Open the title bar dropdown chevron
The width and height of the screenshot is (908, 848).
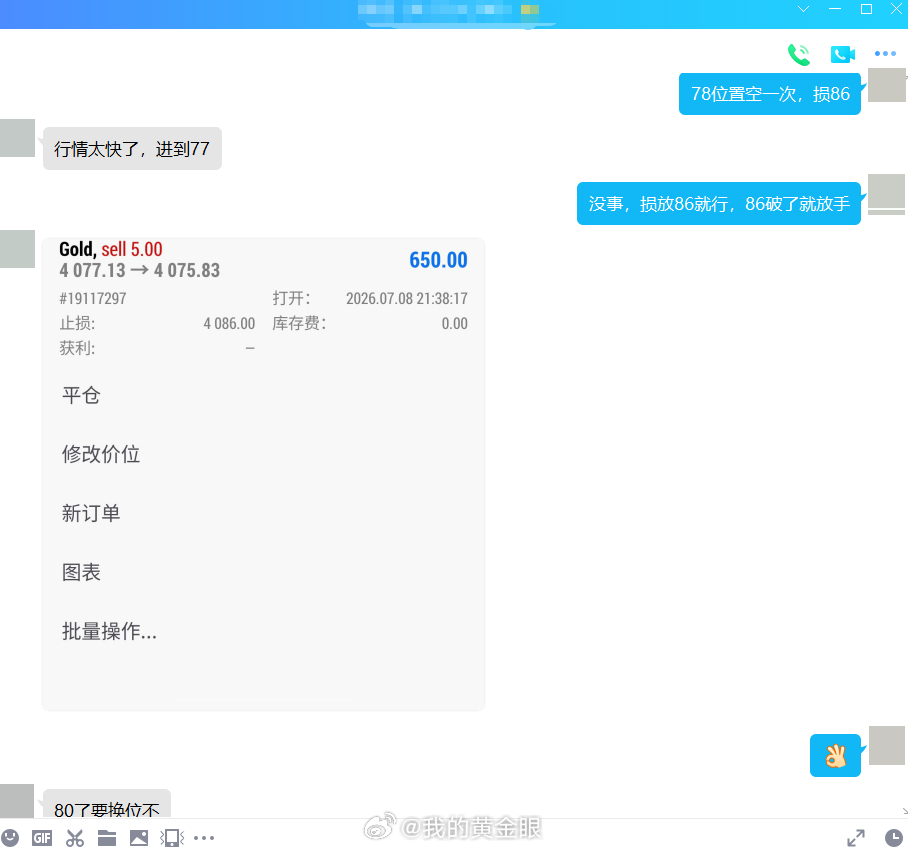803,9
